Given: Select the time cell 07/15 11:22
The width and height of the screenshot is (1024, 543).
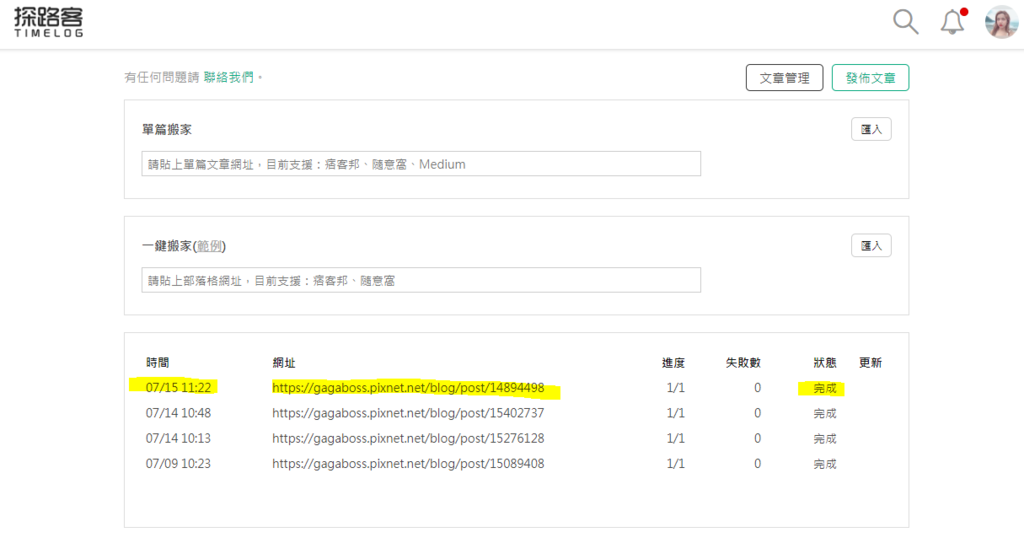Looking at the screenshot, I should tap(178, 387).
